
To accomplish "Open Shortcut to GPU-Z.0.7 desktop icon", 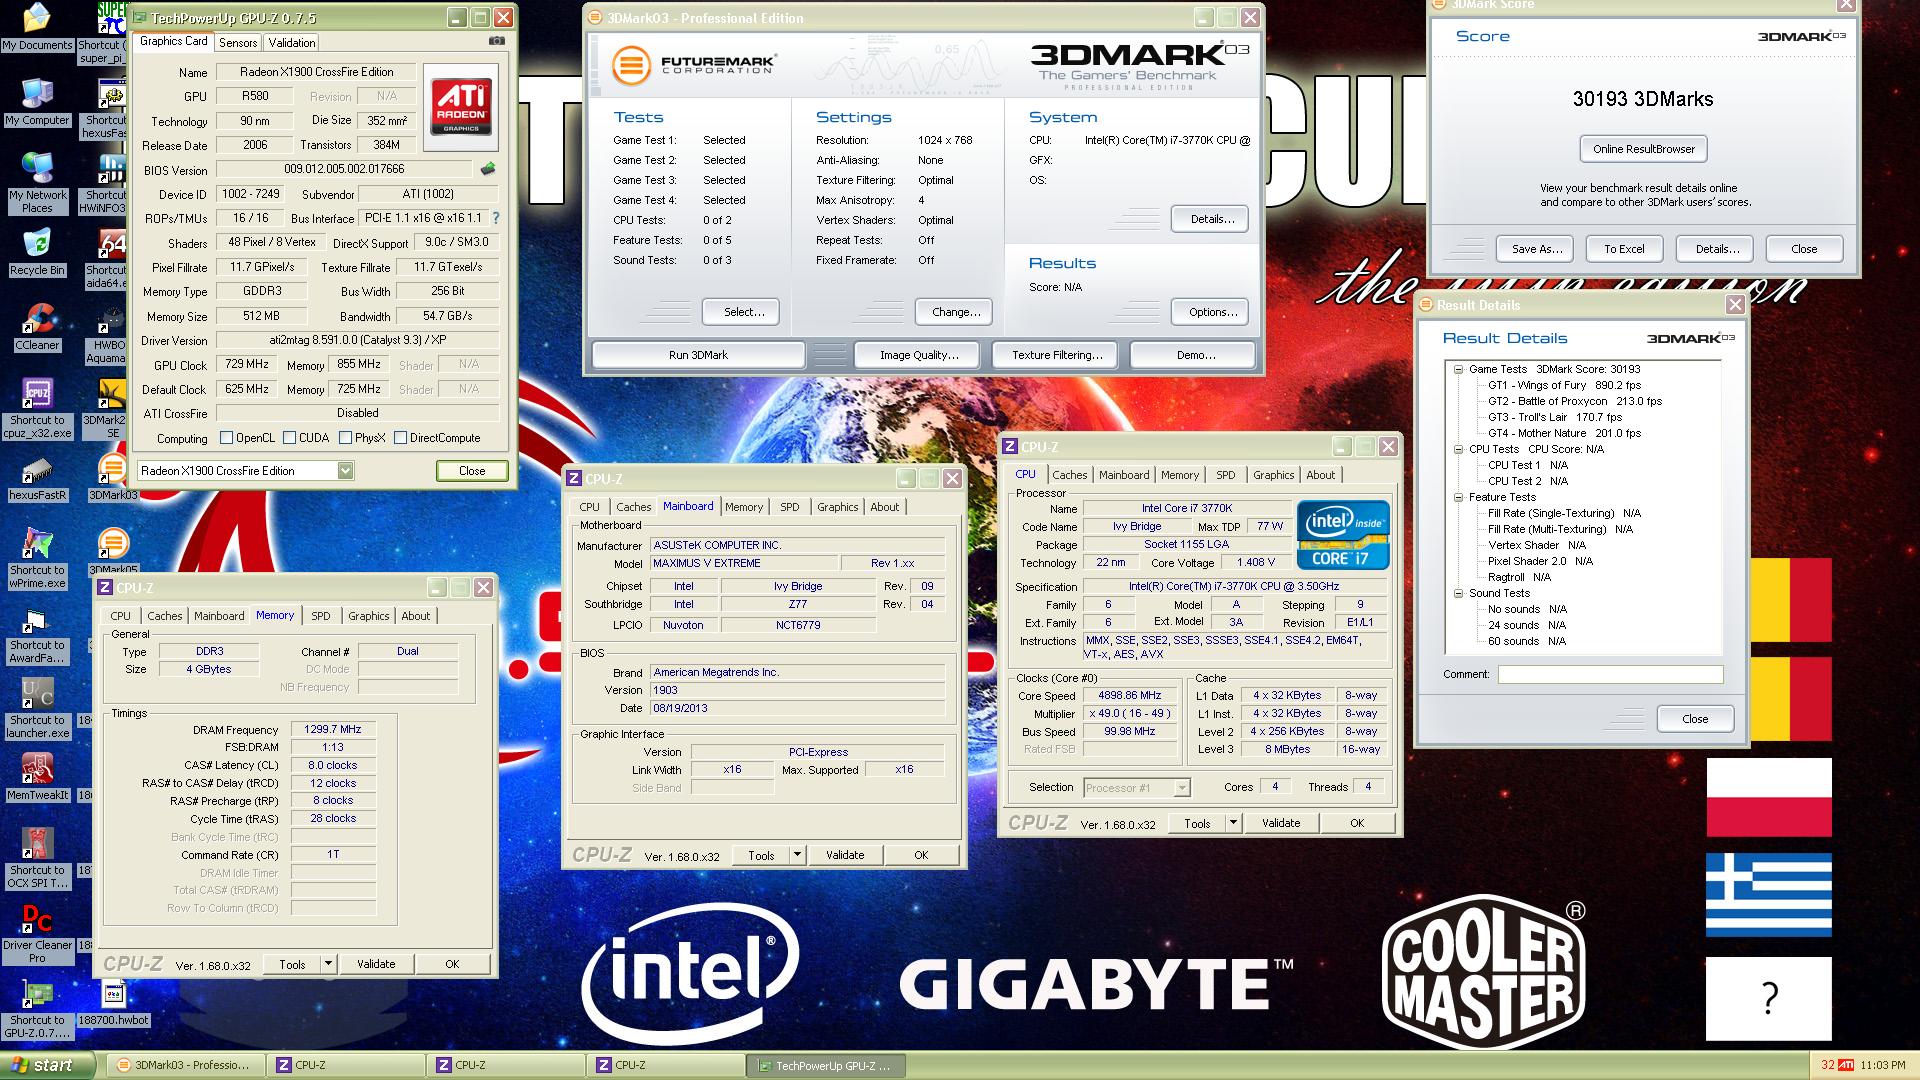I will click(x=37, y=1009).
